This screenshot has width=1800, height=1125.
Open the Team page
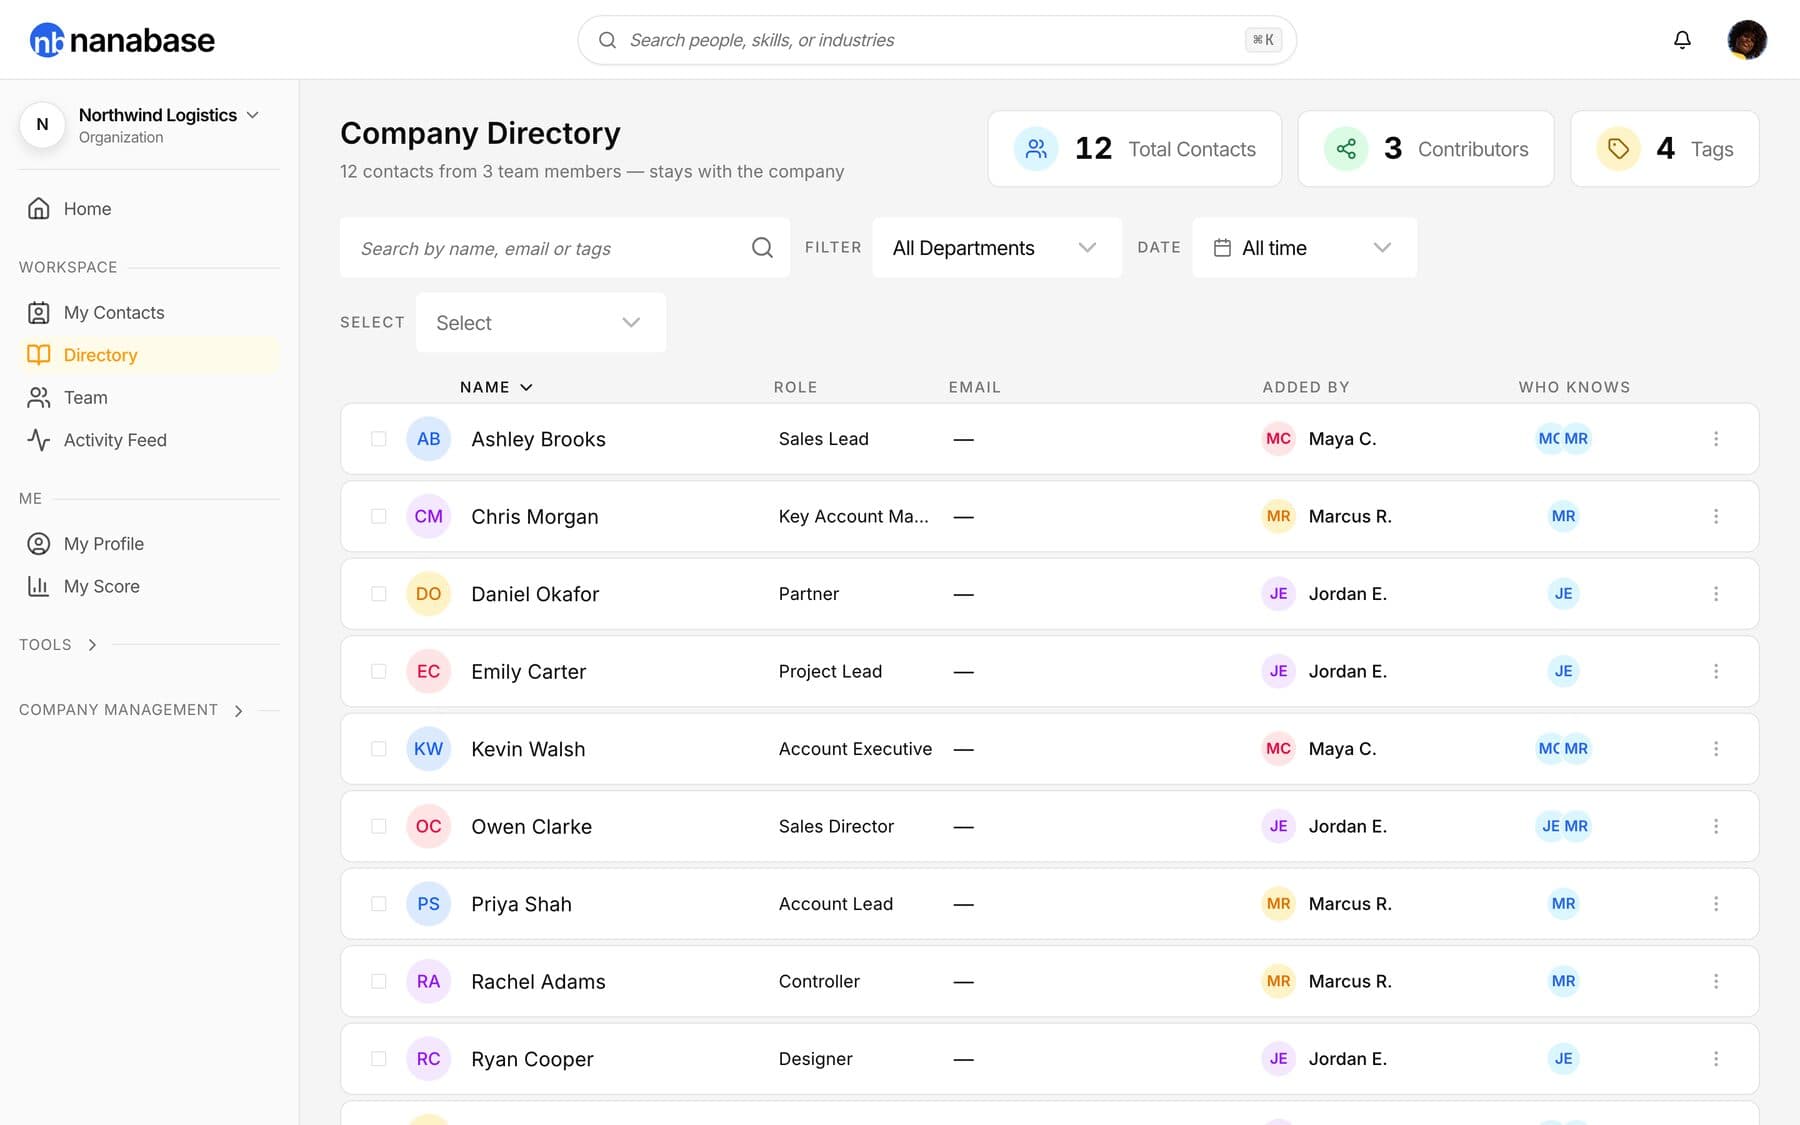pyautogui.click(x=150, y=398)
